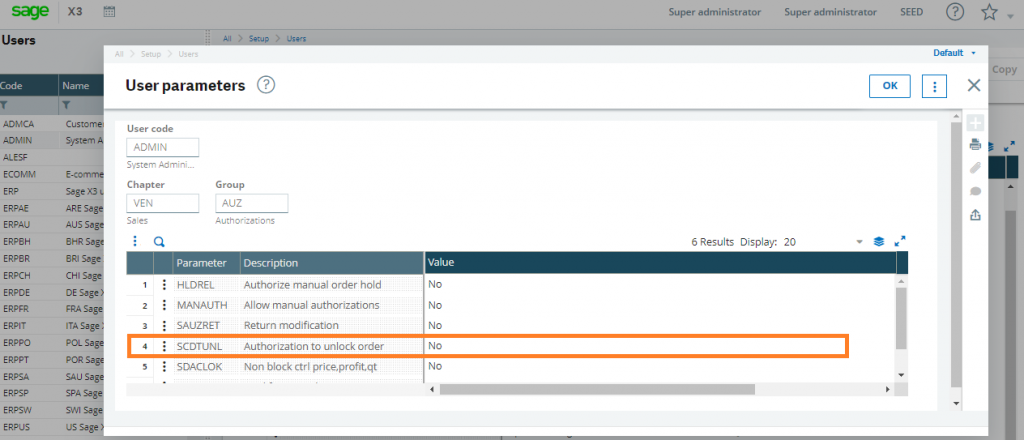1024x440 pixels.
Task: Open the Default view dropdown
Action: coord(954,53)
